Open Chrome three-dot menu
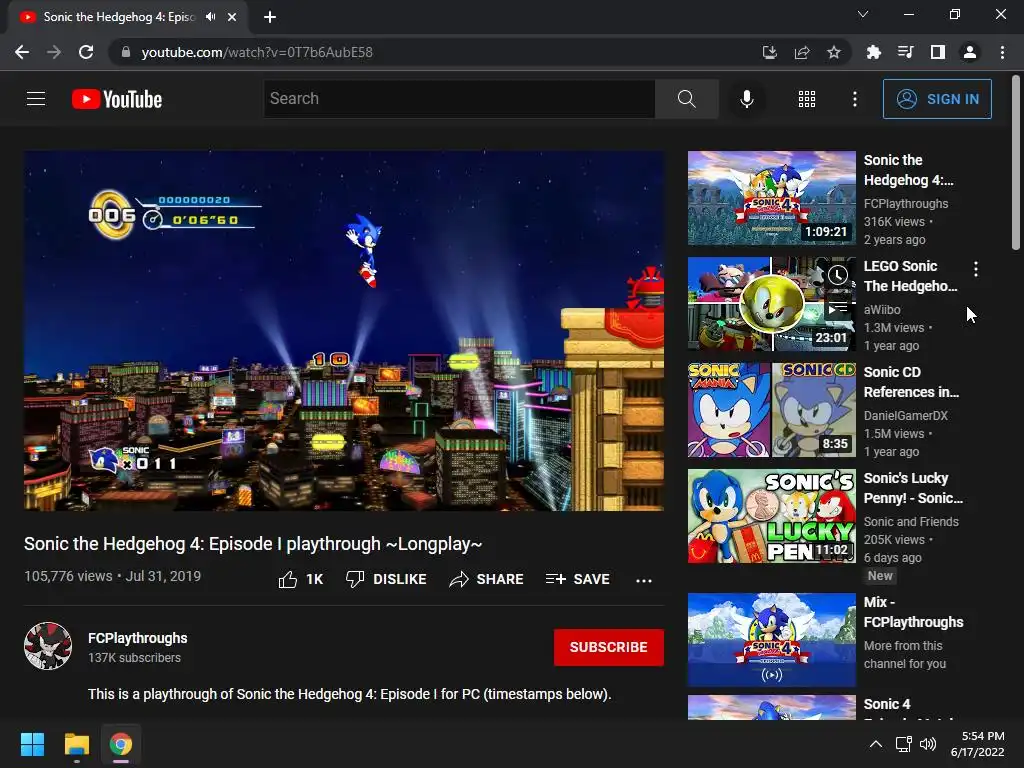1024x768 pixels. 1002,52
